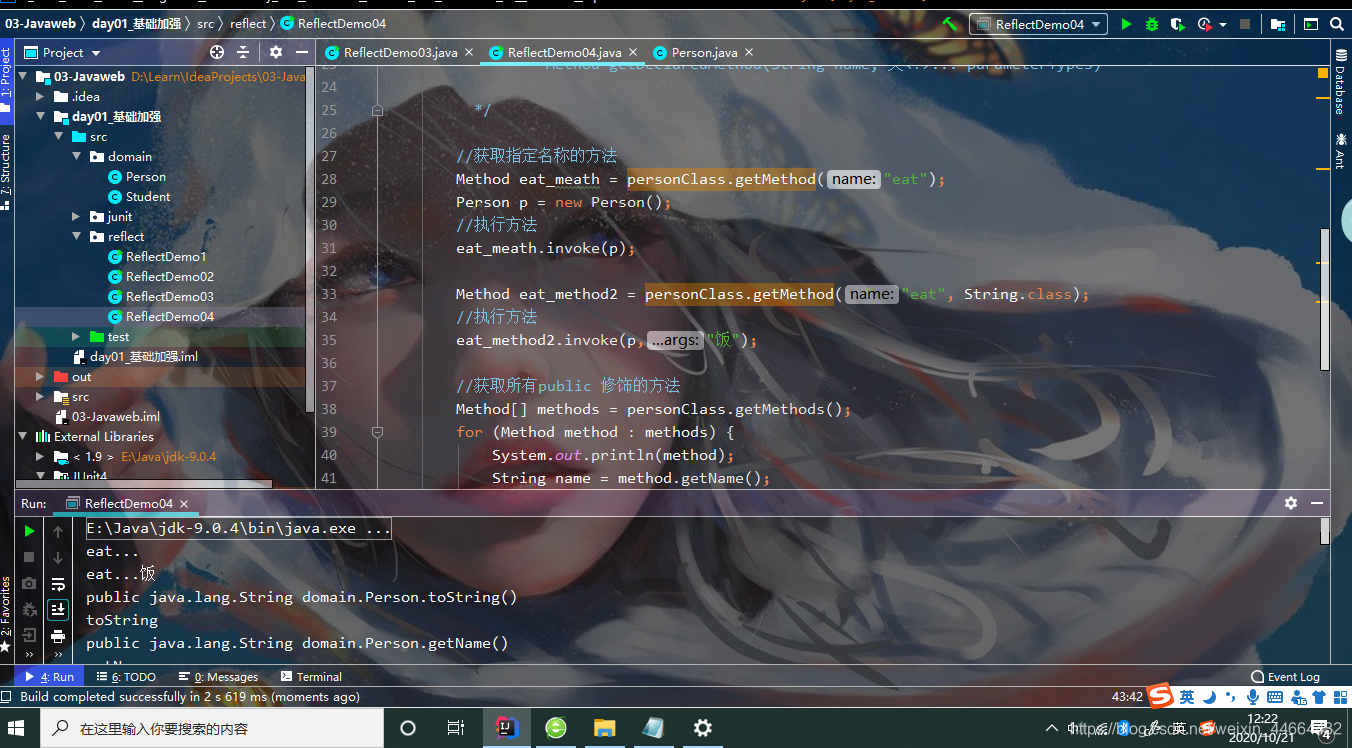Viewport: 1352px width, 748px height.
Task: Print the console output
Action: [x=58, y=635]
